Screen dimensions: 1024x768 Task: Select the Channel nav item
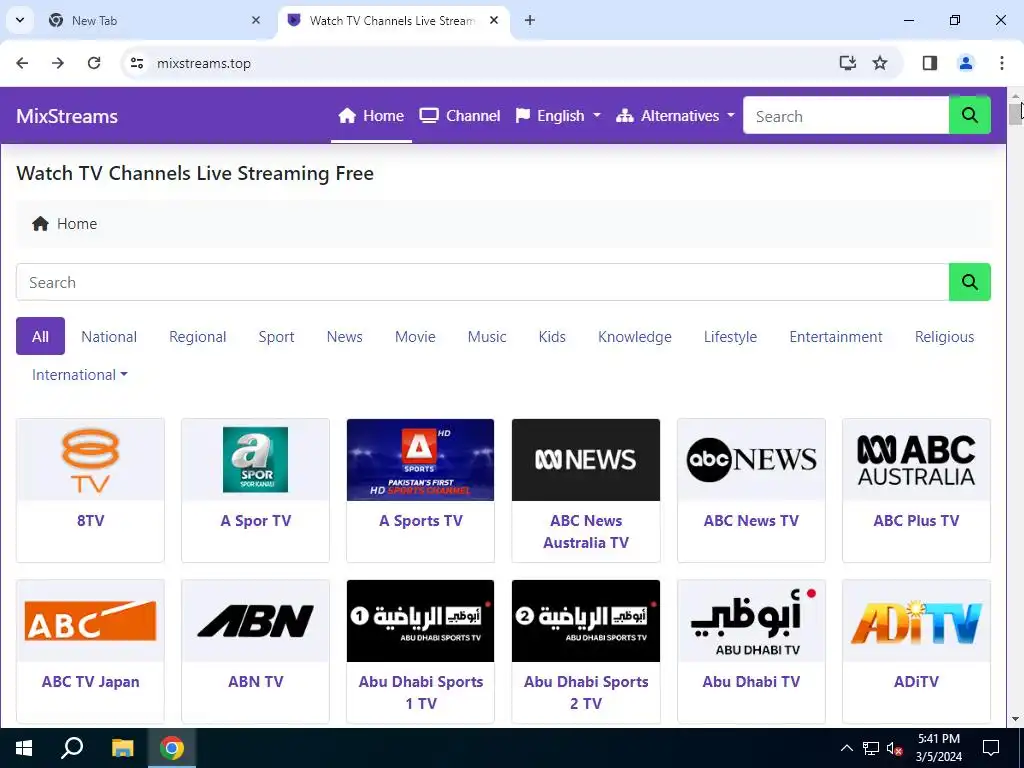pos(460,116)
